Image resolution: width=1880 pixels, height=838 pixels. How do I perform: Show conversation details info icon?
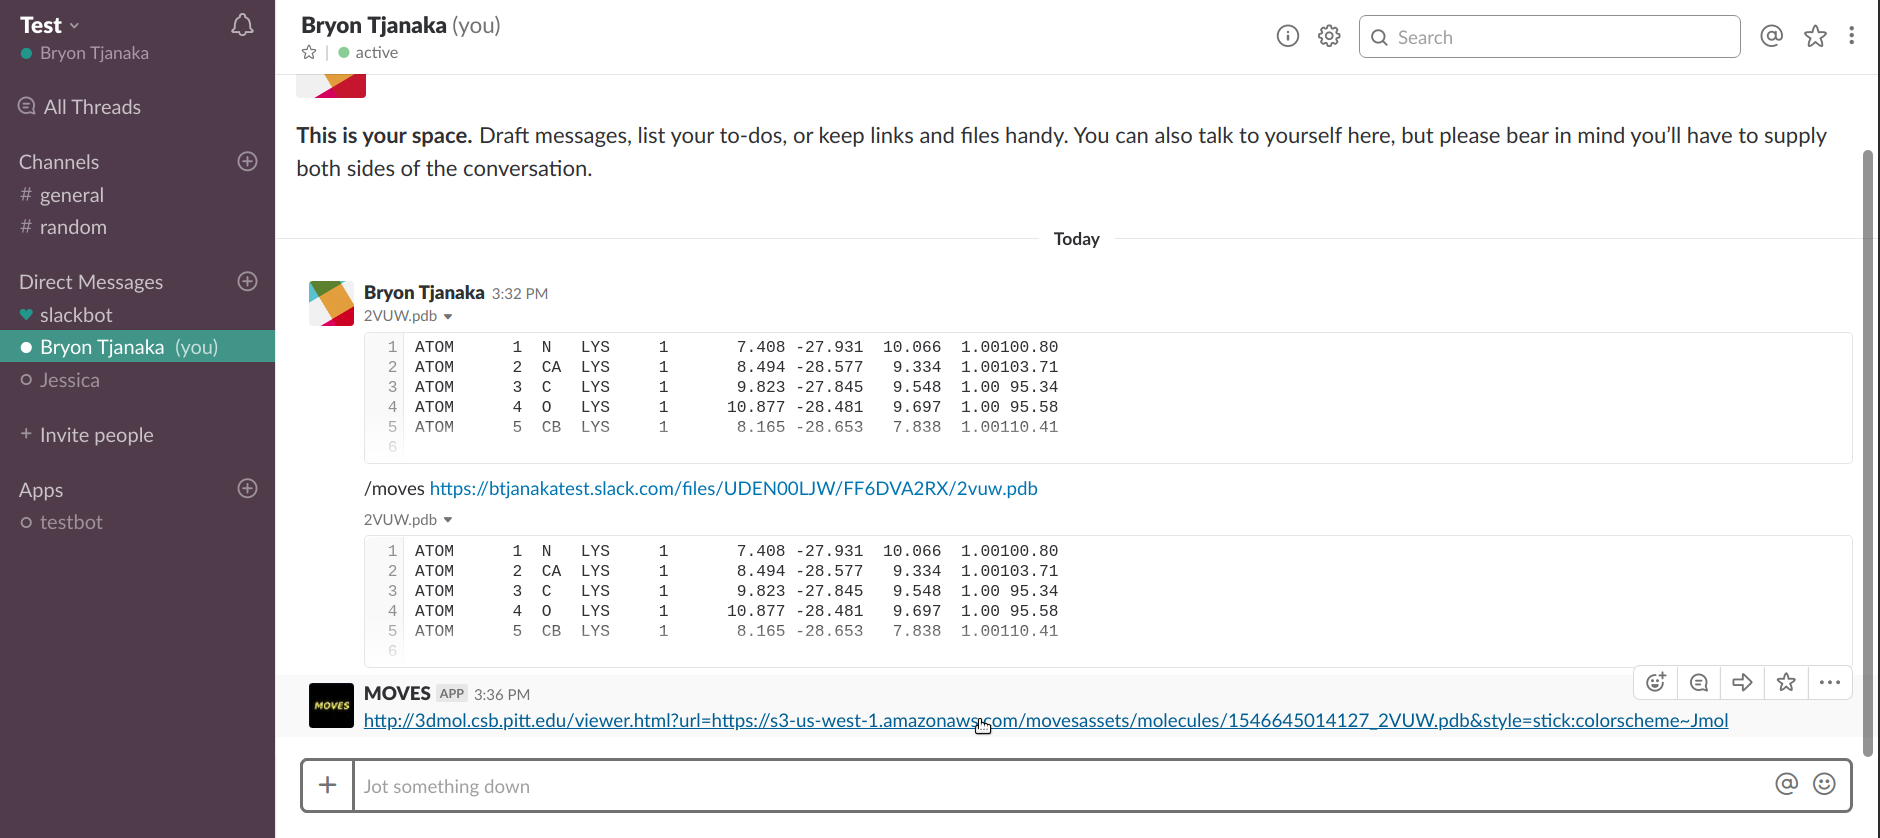[x=1288, y=37]
